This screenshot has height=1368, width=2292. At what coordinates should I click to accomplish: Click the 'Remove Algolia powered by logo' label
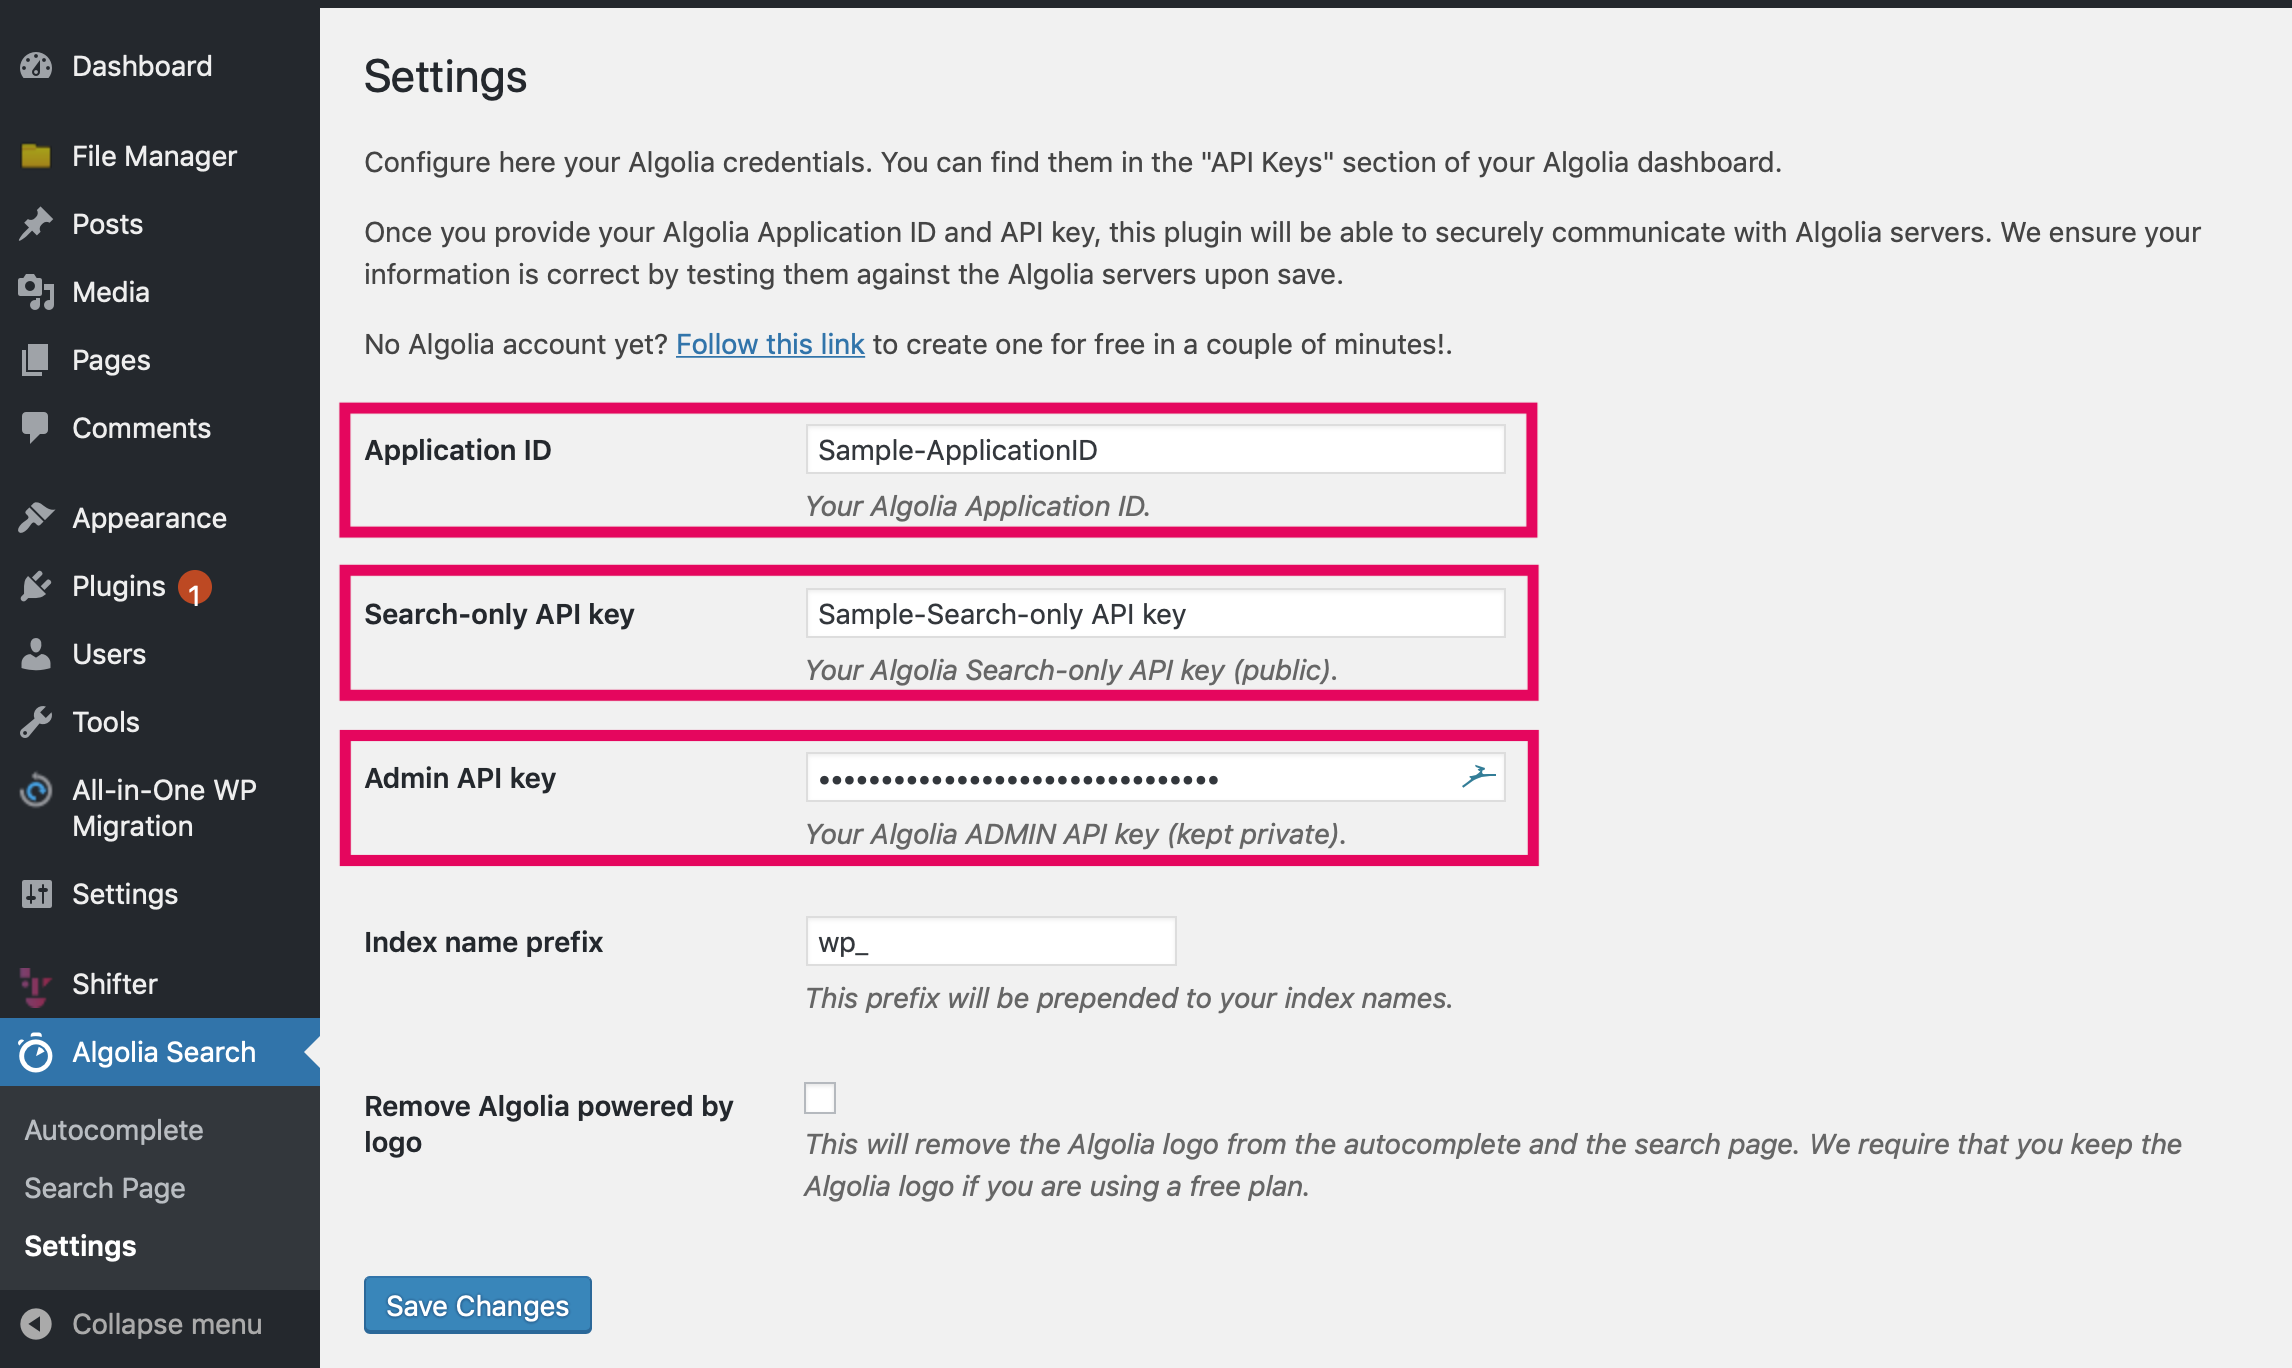tap(548, 1124)
